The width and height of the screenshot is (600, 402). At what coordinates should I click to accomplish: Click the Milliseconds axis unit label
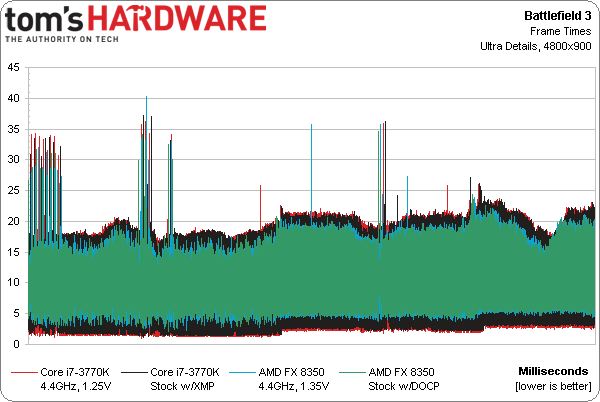(x=553, y=371)
